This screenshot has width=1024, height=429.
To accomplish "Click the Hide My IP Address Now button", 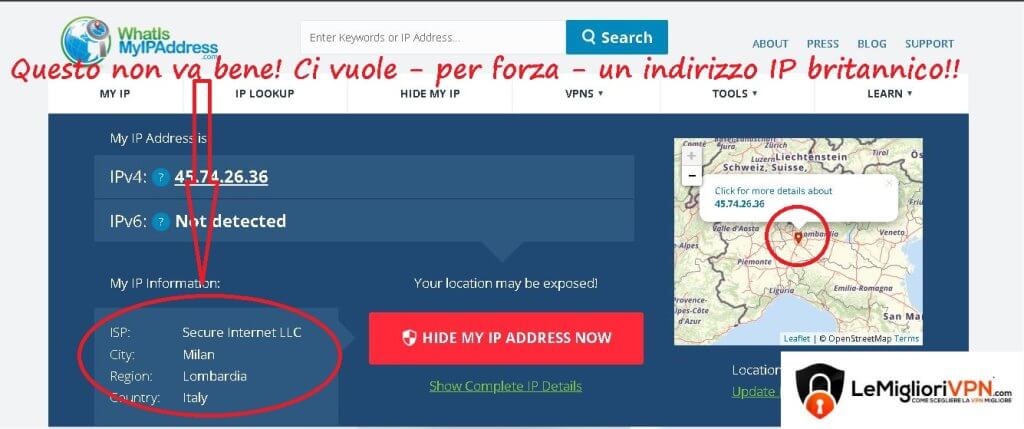I will tap(506, 338).
